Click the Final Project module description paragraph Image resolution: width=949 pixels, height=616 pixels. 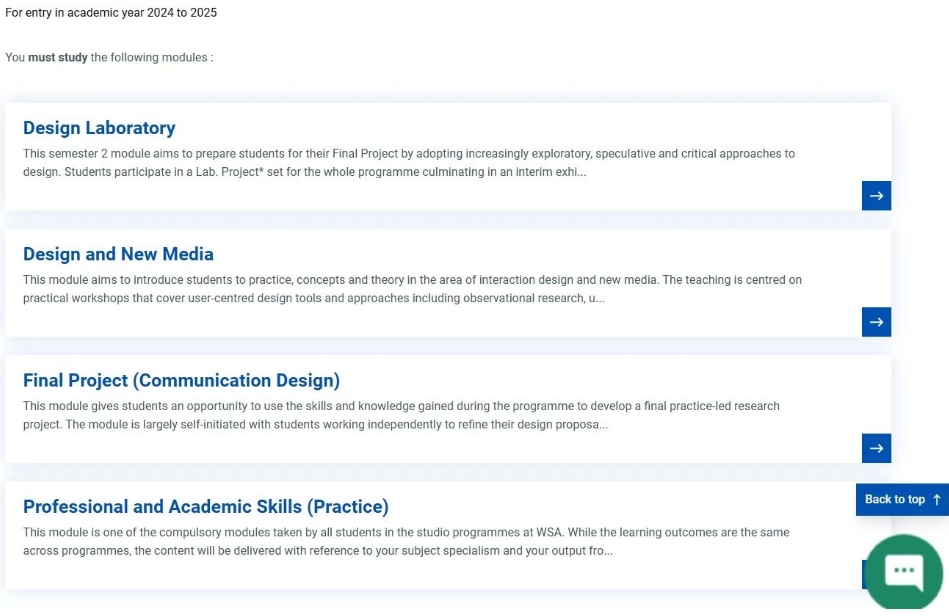[401, 415]
